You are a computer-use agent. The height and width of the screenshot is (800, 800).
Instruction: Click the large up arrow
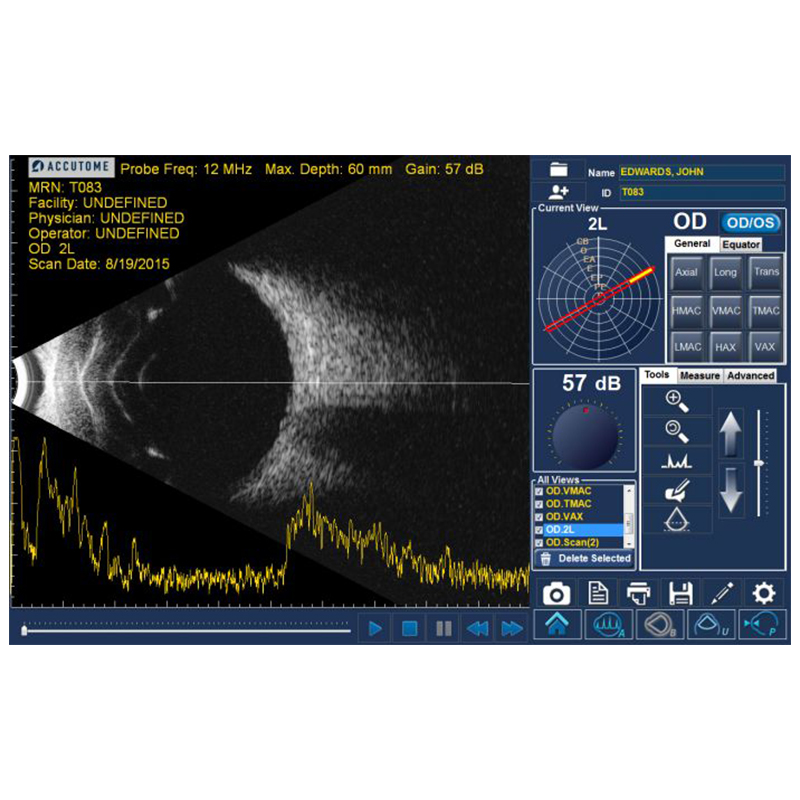coord(730,434)
